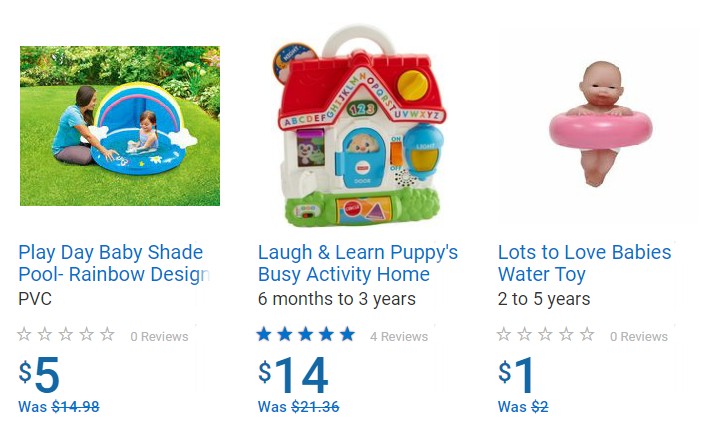Click the first star under the Baby Shade Pool
709x436 pixels.
pyautogui.click(x=25, y=335)
